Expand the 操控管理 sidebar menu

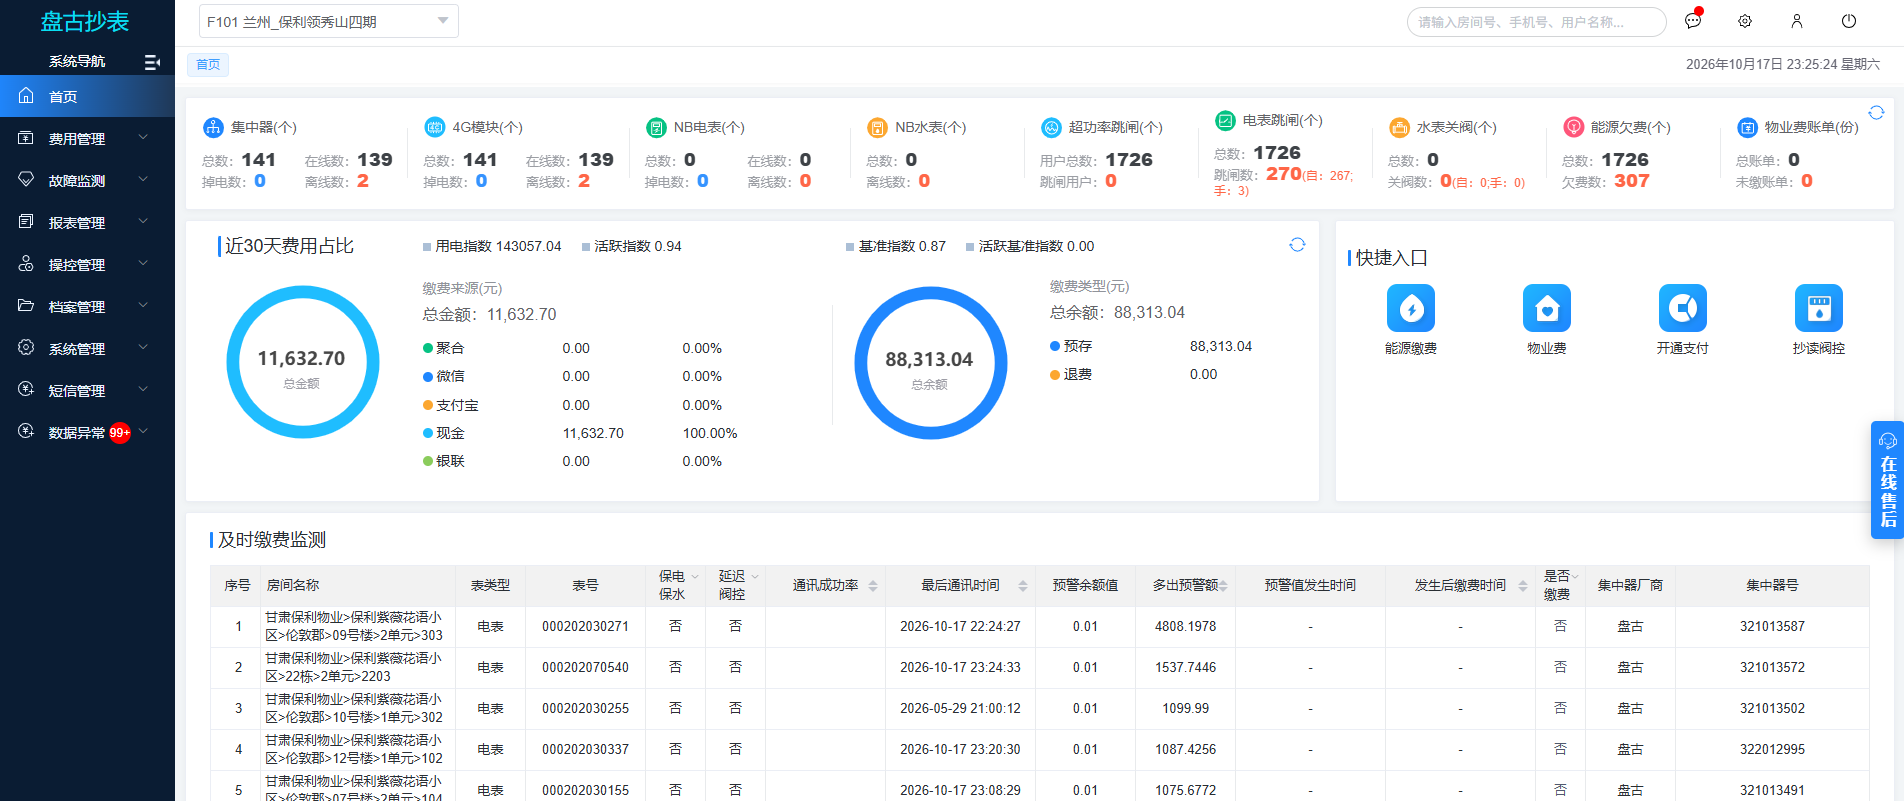point(87,264)
